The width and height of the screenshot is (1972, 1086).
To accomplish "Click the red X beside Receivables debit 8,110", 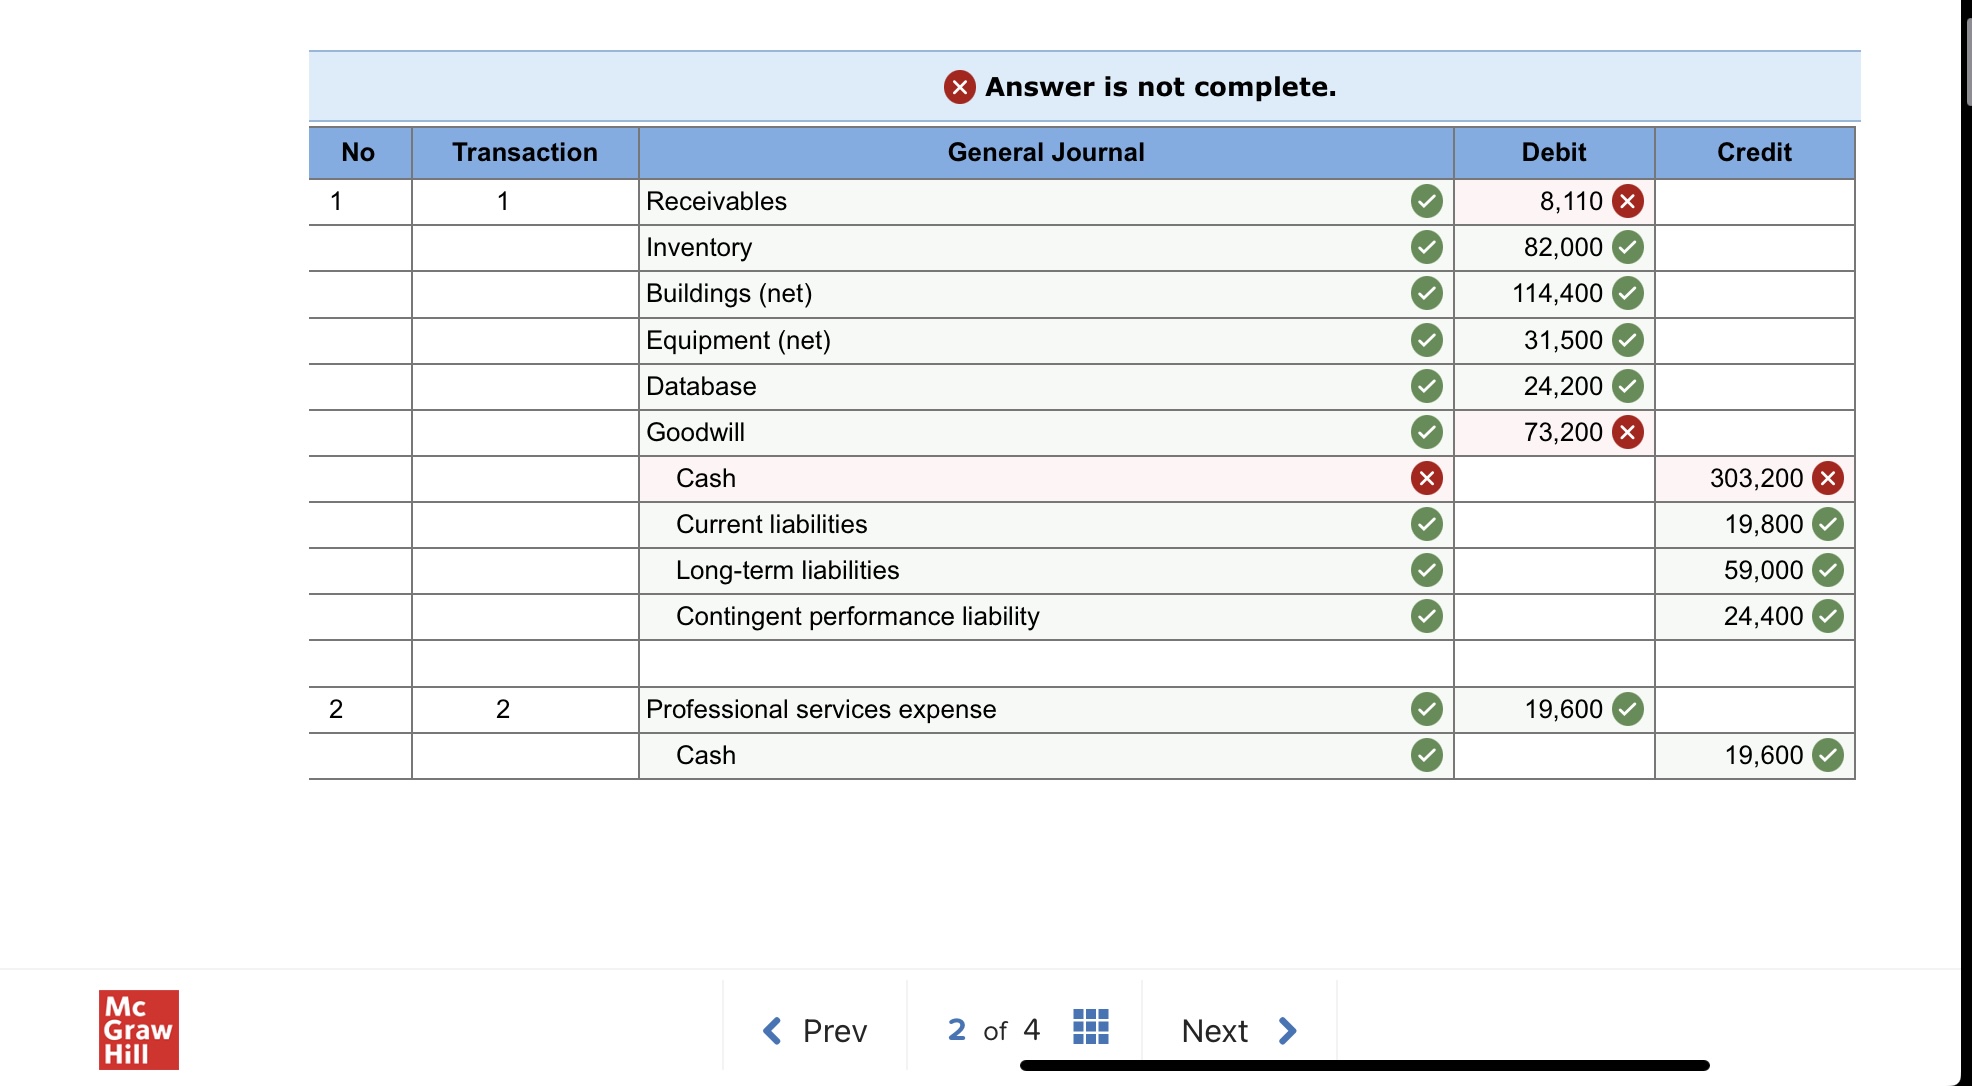I will coord(1627,202).
